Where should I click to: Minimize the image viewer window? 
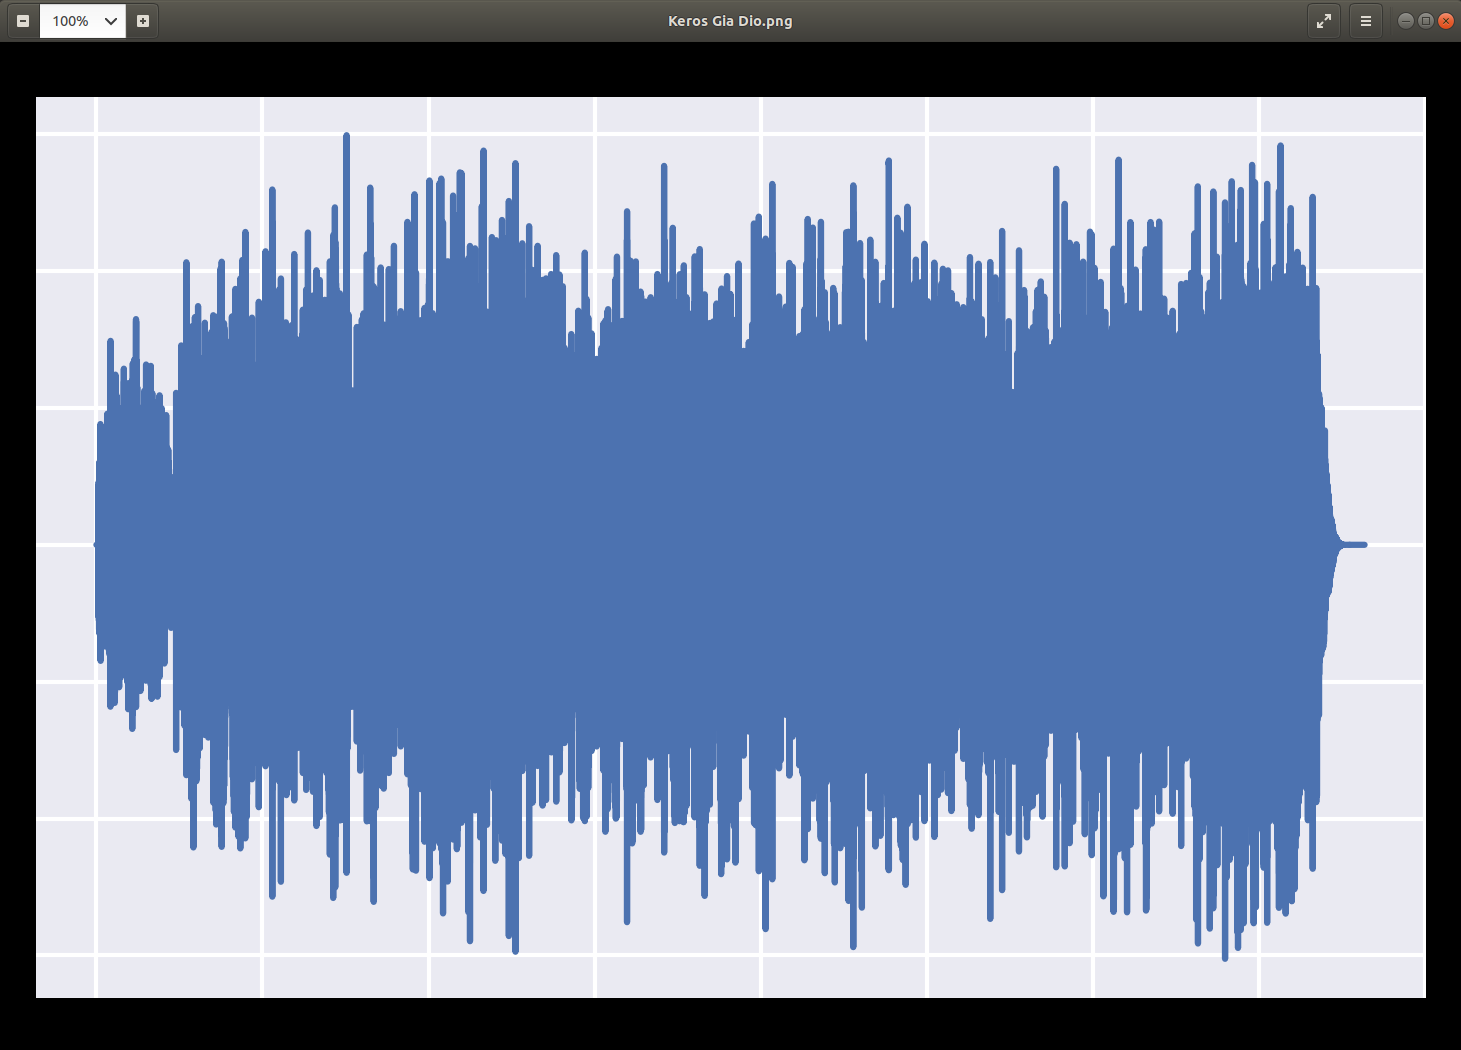(x=1406, y=21)
